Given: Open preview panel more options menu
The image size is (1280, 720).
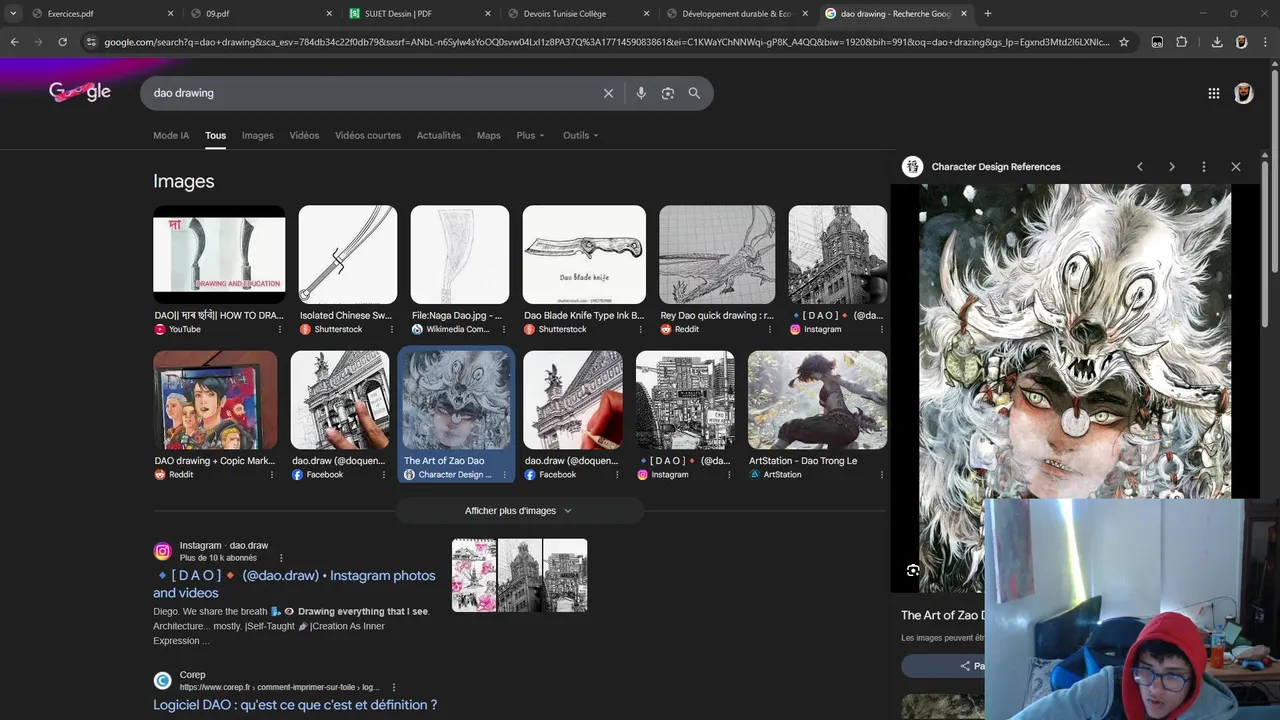Looking at the screenshot, I should tap(1204, 167).
